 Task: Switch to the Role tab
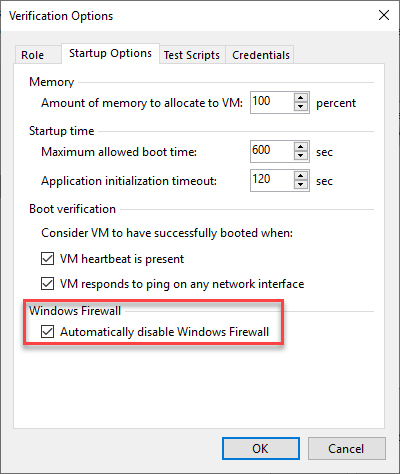32,55
